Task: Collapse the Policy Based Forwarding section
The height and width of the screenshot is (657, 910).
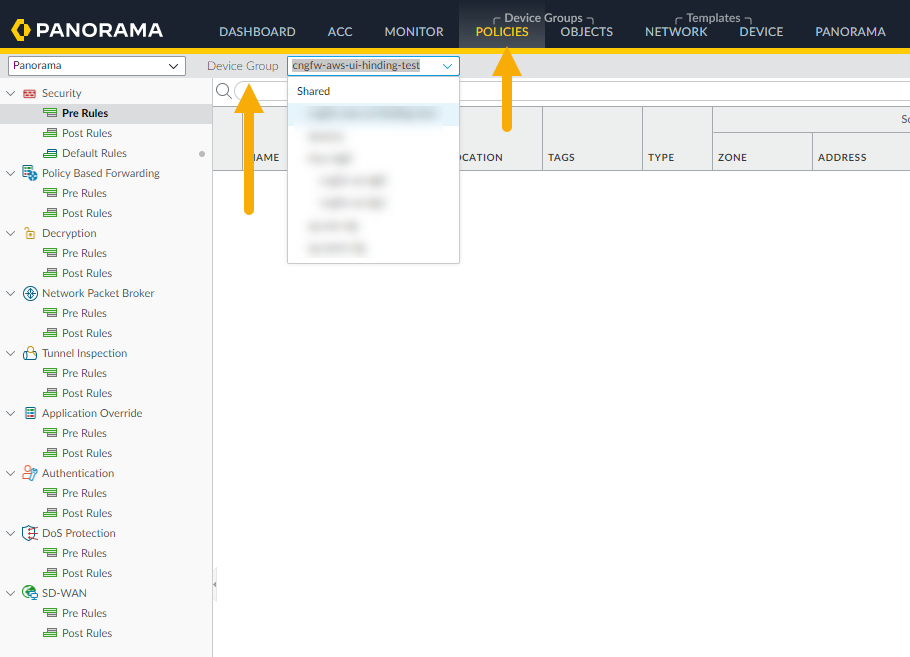Action: pos(10,173)
